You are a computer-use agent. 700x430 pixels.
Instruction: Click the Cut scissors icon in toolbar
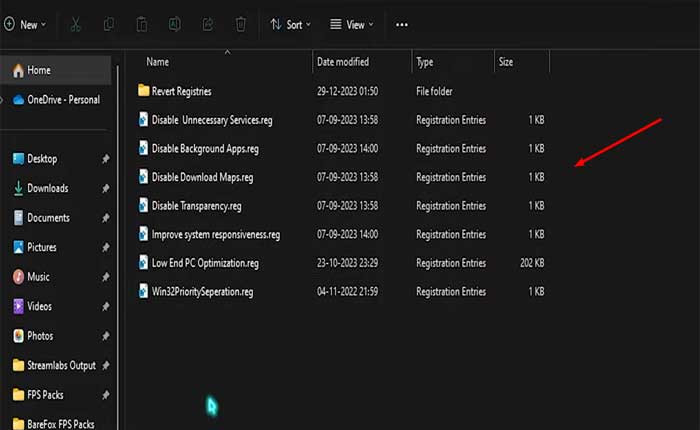pyautogui.click(x=76, y=24)
